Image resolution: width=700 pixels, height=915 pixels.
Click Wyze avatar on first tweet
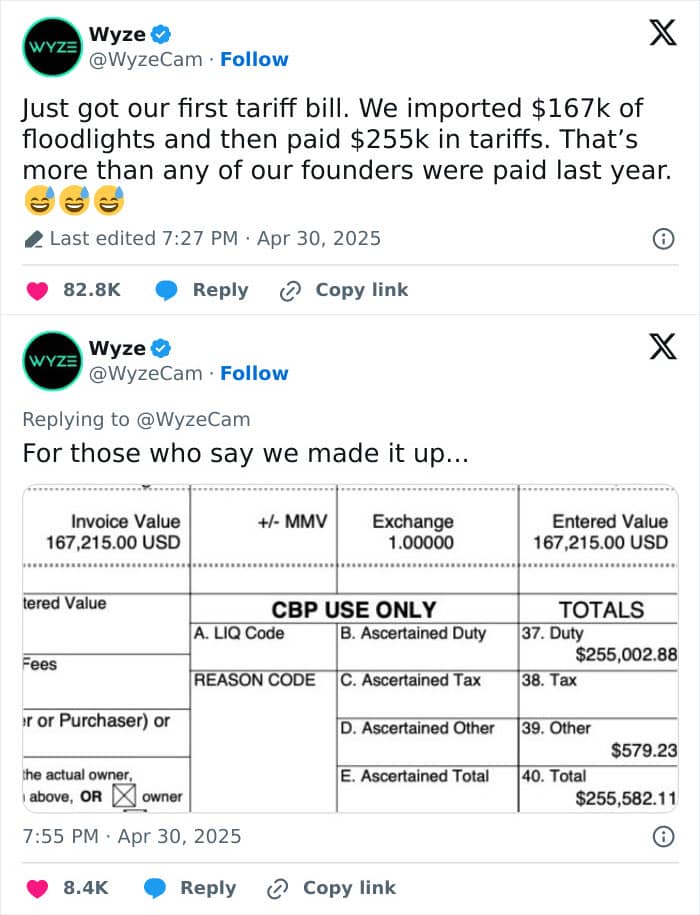click(x=52, y=47)
